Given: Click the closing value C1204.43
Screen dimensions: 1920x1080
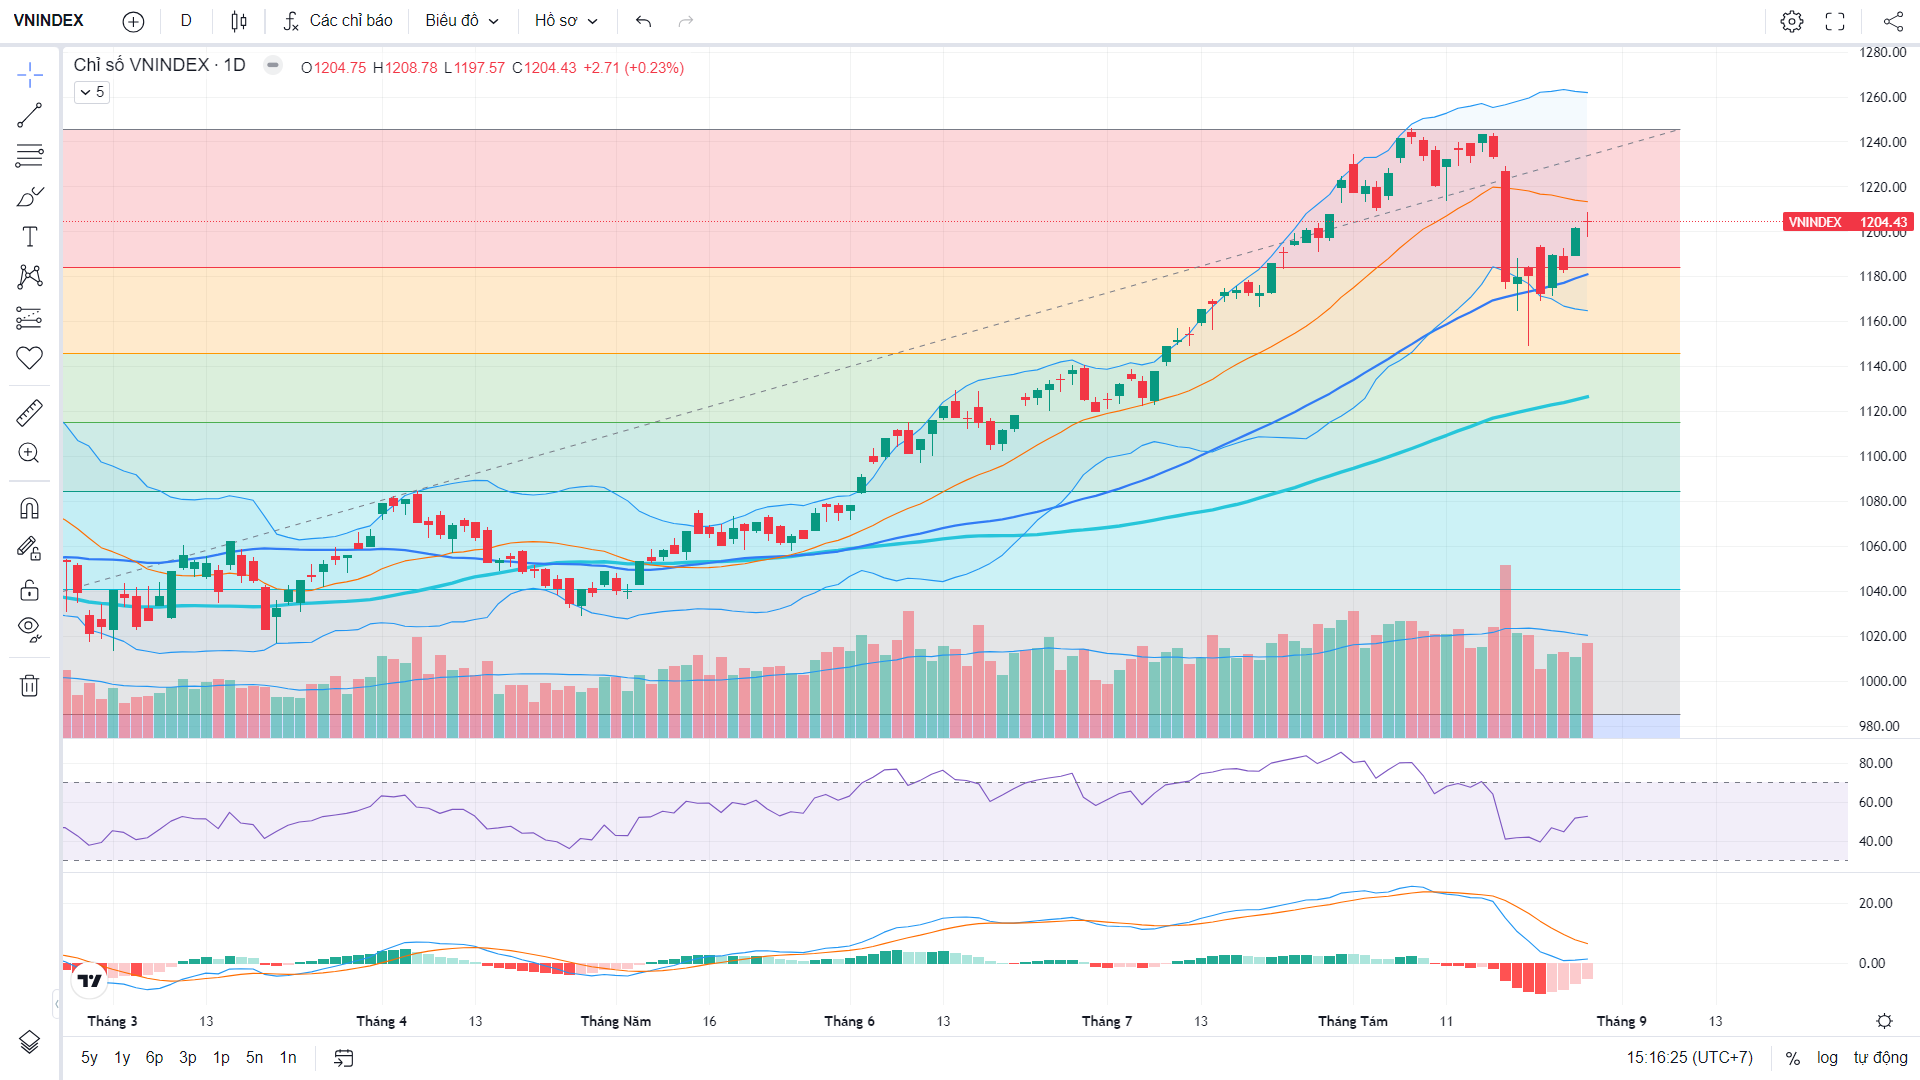Looking at the screenshot, I should pos(544,68).
